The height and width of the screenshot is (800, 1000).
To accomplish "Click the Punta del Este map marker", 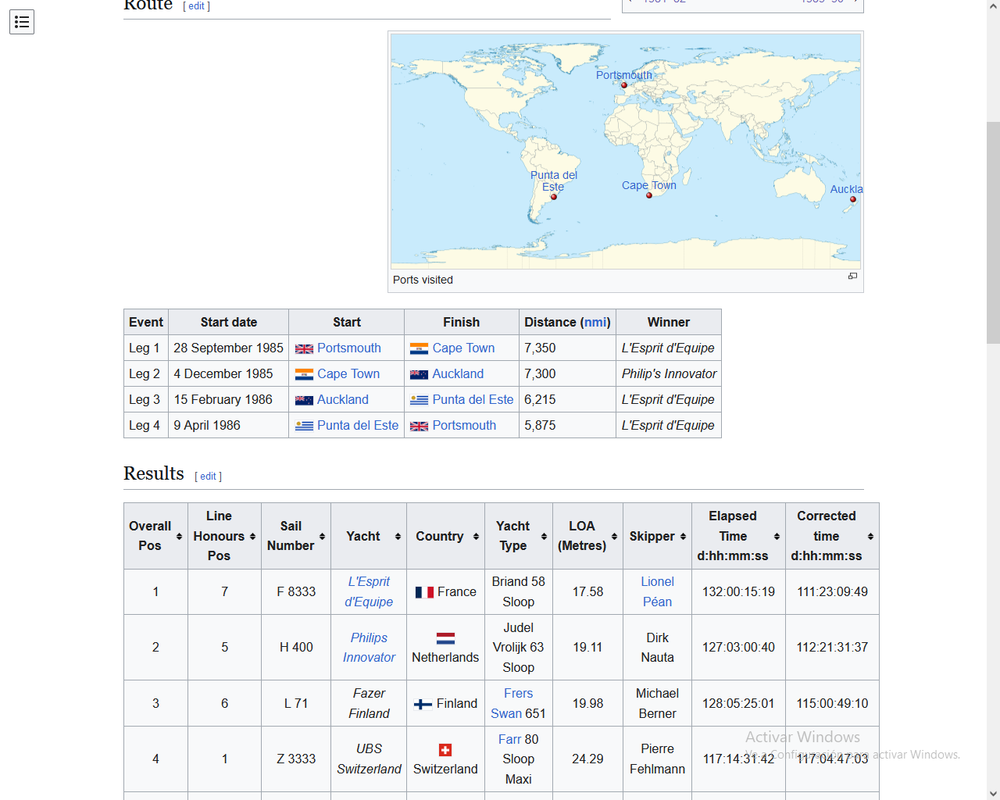I will pos(554,196).
